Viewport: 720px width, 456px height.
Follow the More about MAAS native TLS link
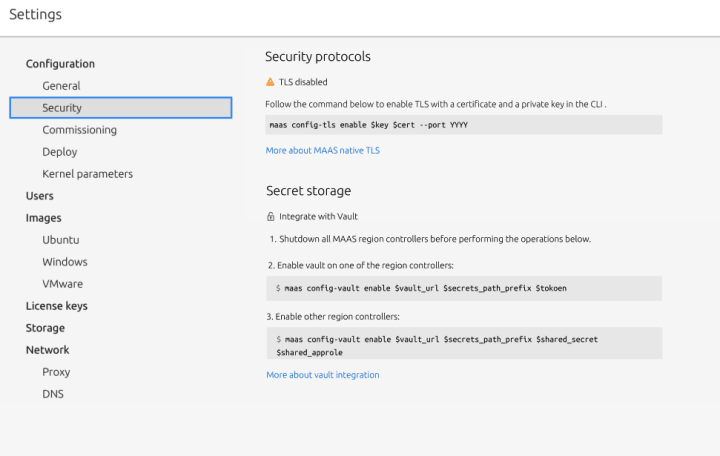tap(322, 151)
